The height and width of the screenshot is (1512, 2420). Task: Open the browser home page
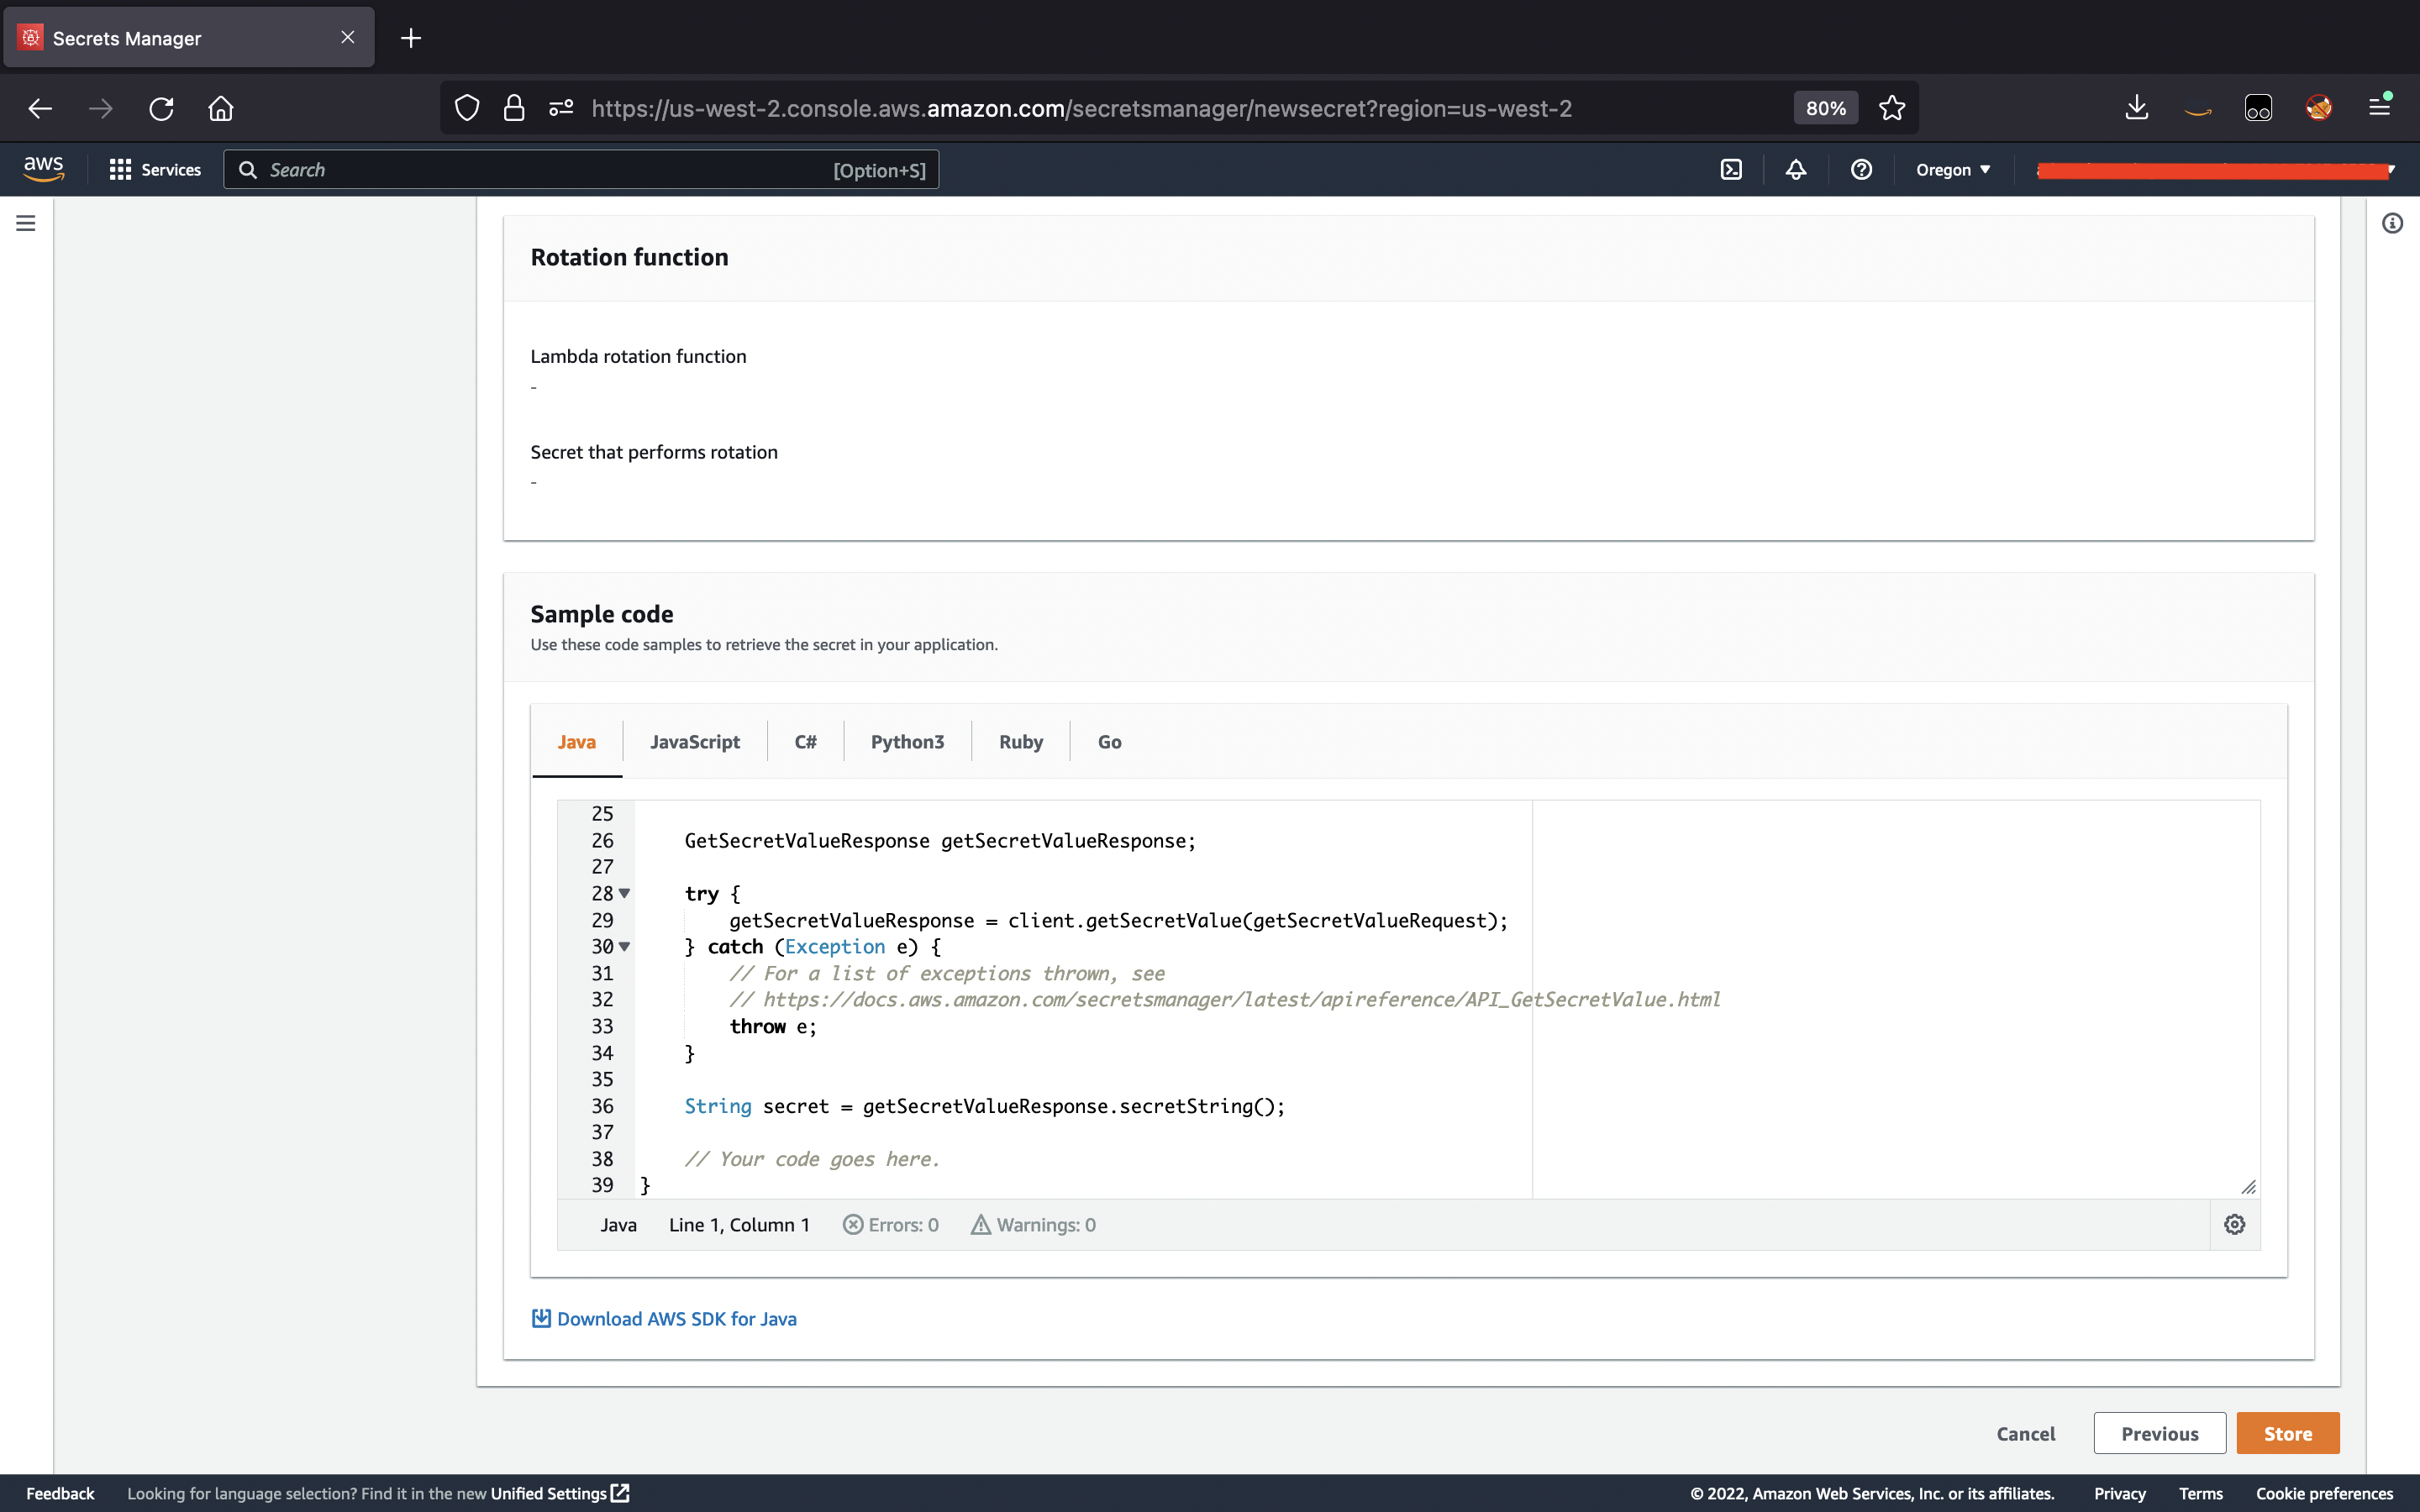click(x=221, y=108)
